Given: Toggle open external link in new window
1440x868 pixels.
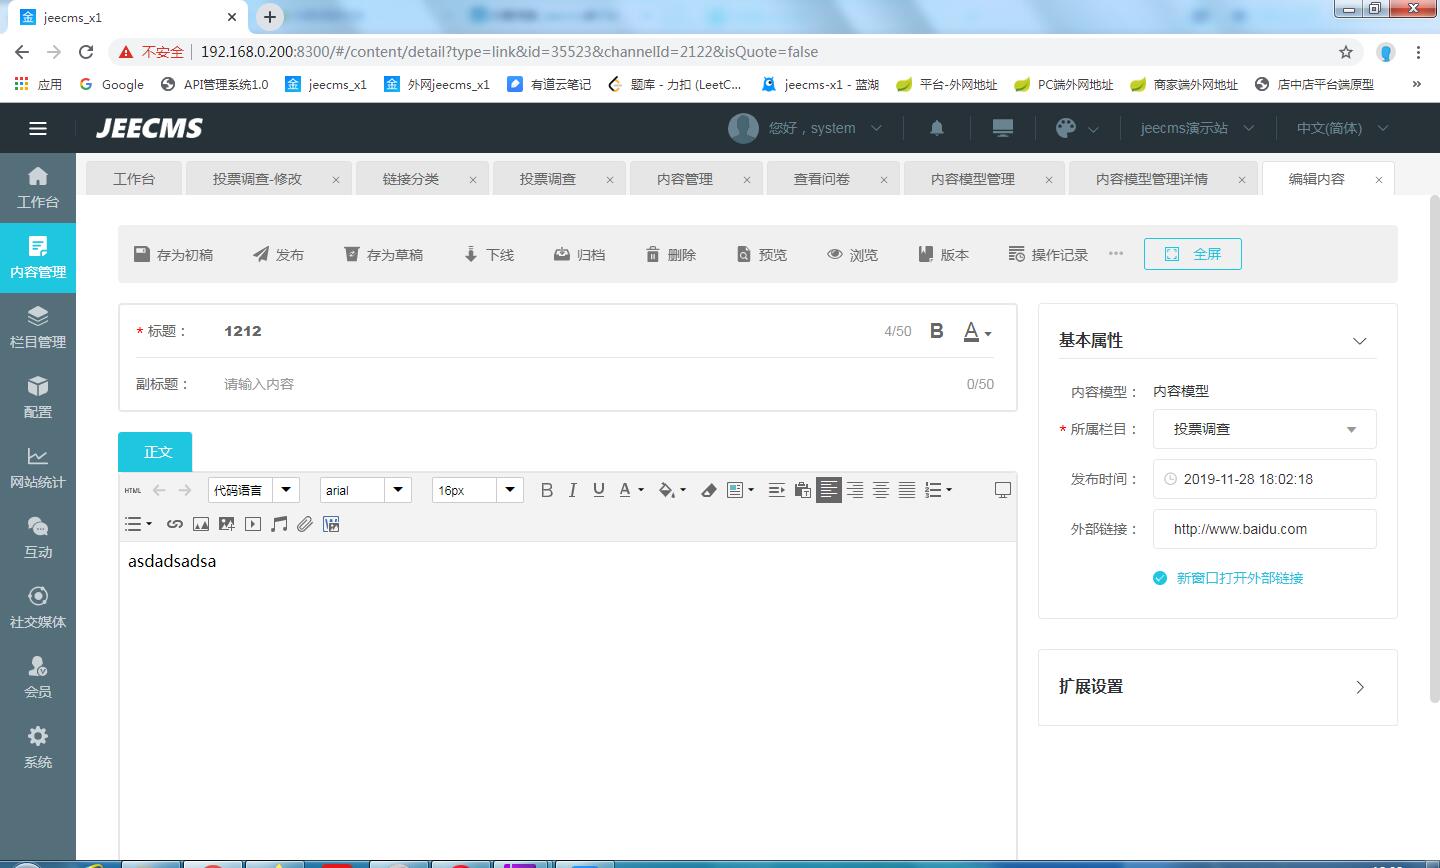Looking at the screenshot, I should [x=1160, y=578].
